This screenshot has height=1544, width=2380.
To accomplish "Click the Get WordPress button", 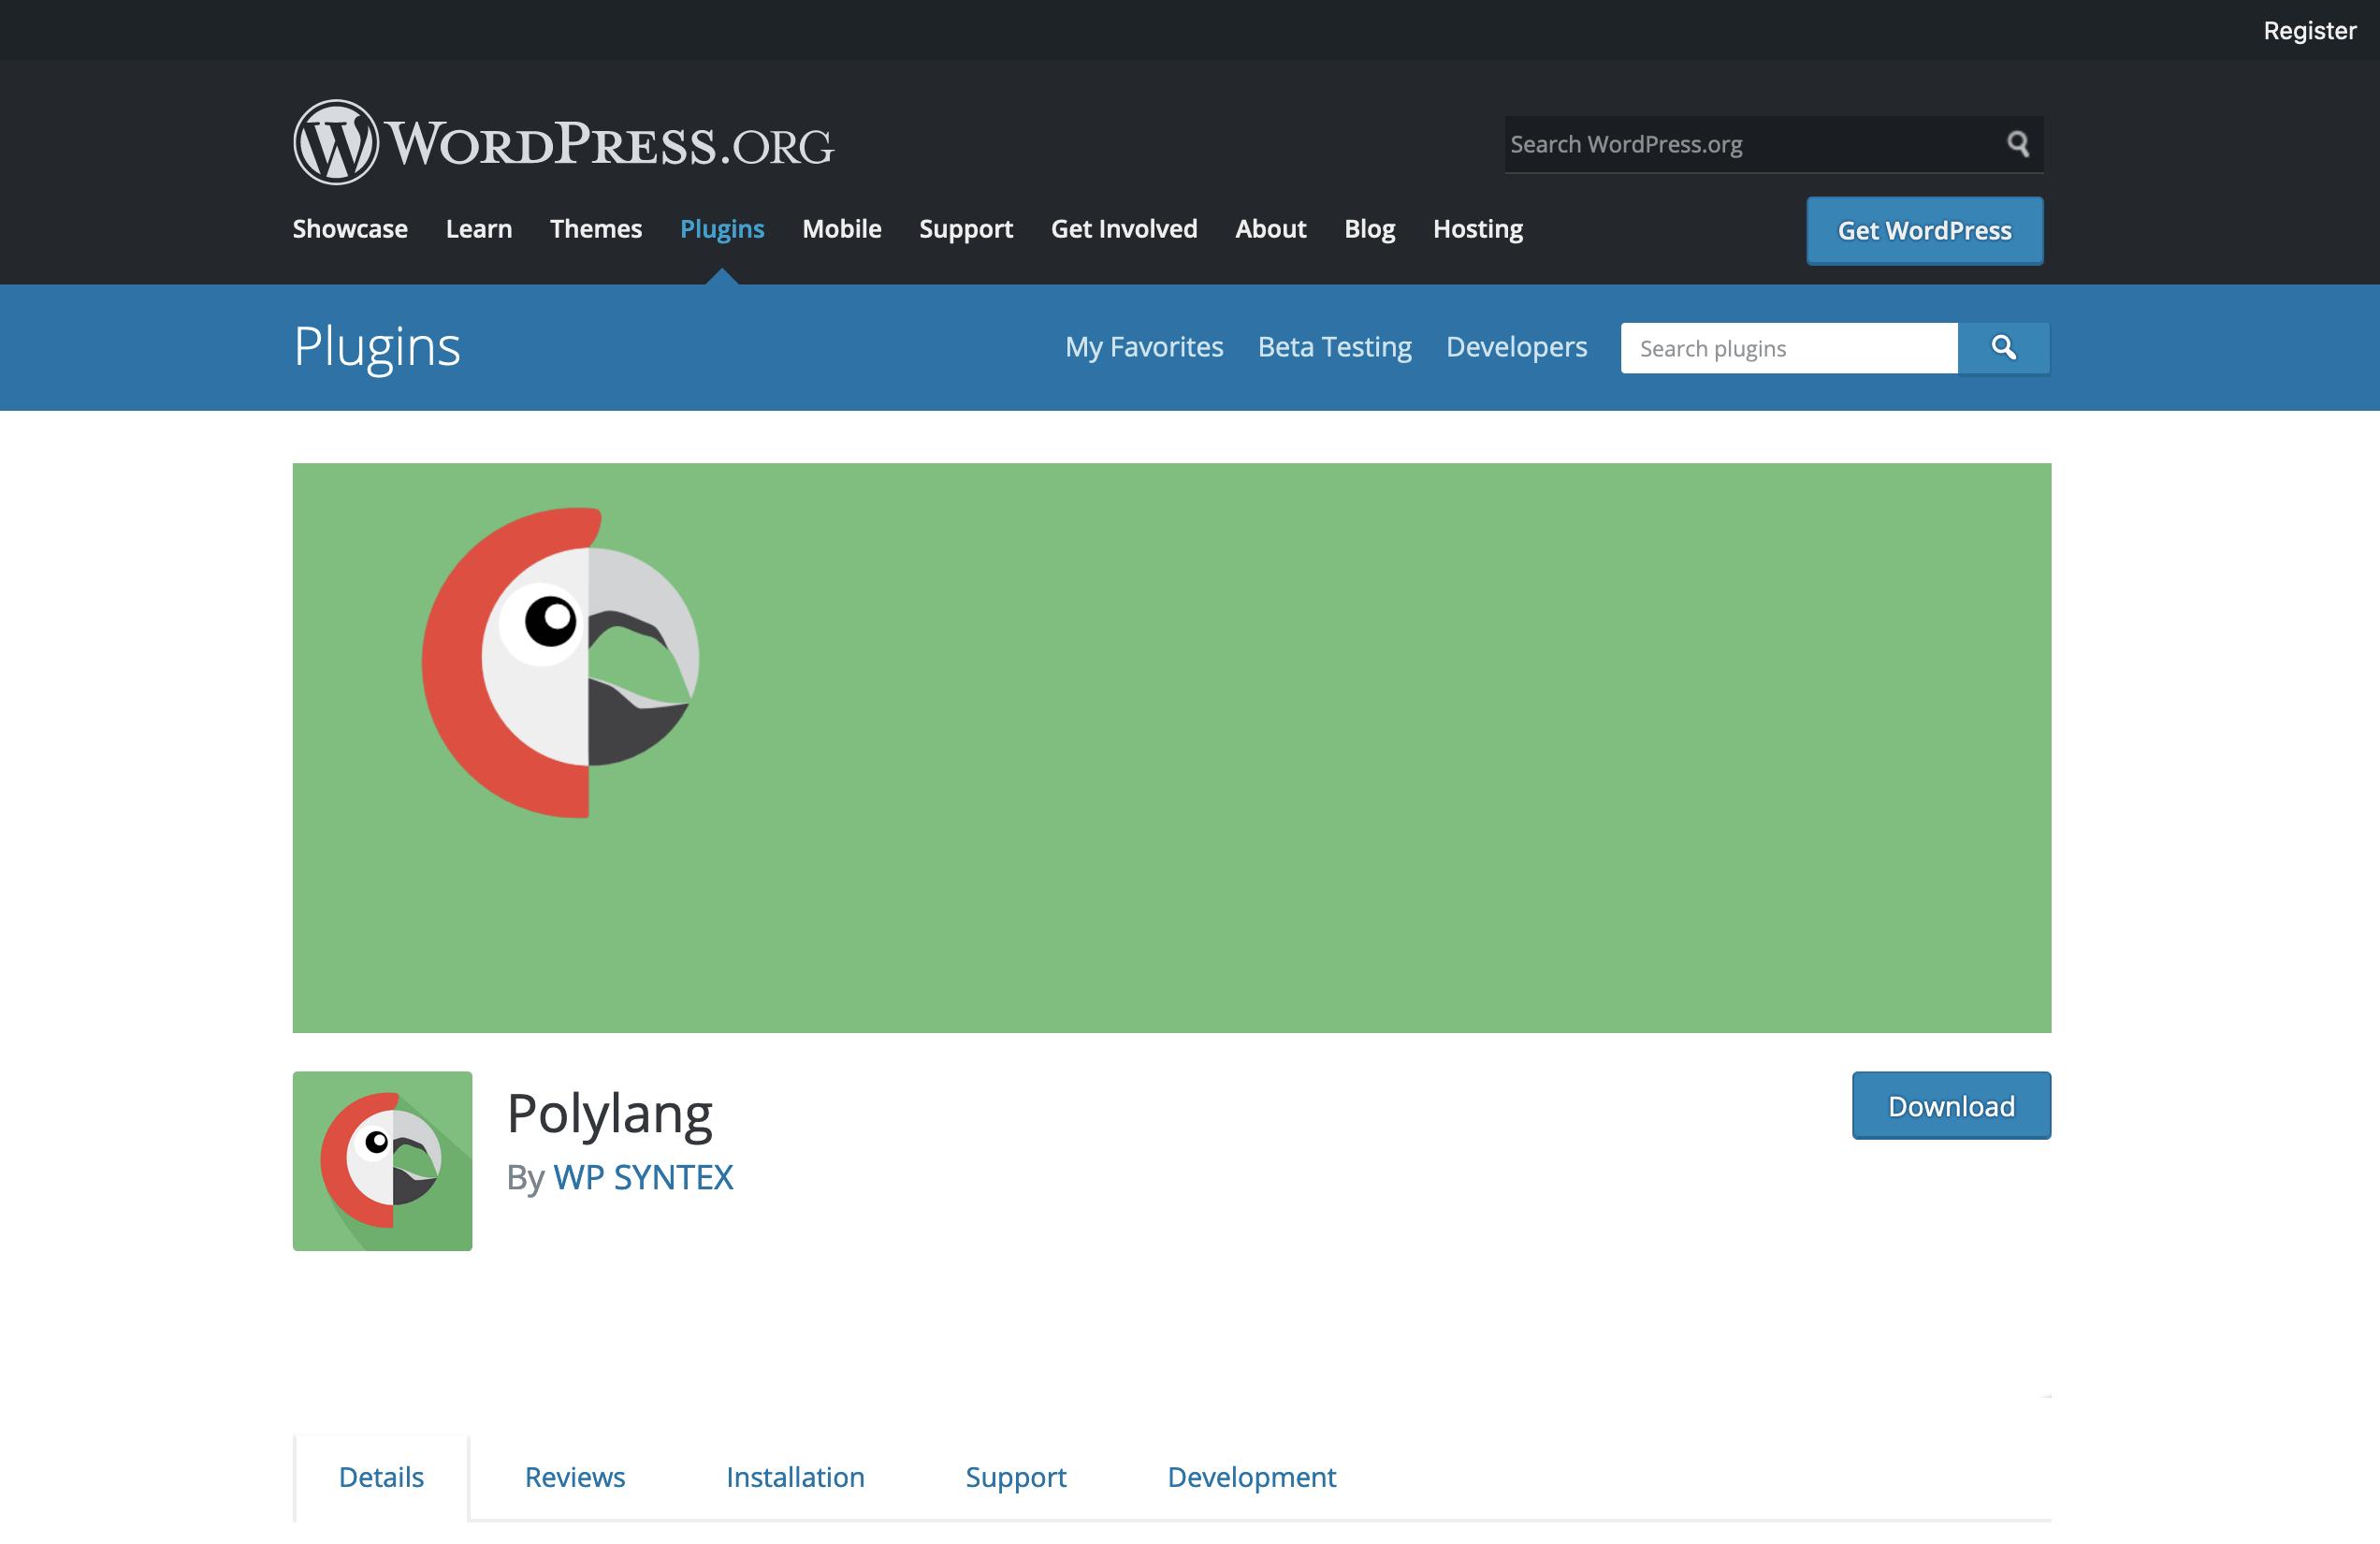I will [1923, 230].
